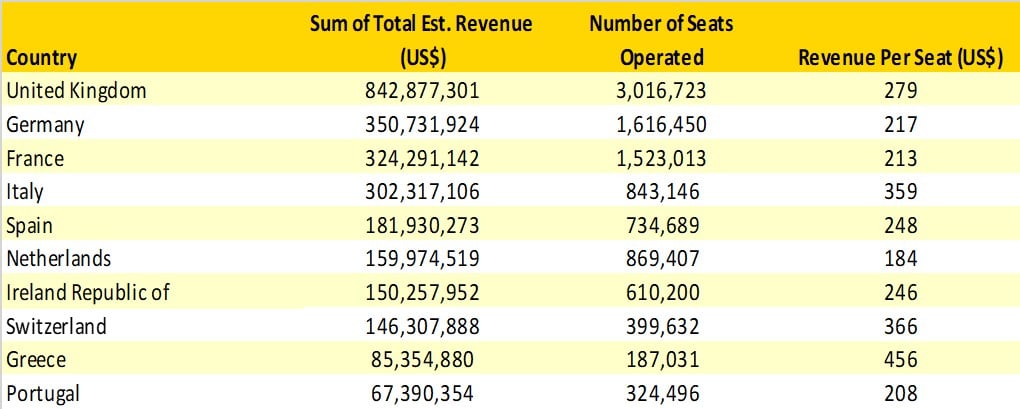
Task: Click Greece's revenue per seat value 456
Action: pos(900,360)
